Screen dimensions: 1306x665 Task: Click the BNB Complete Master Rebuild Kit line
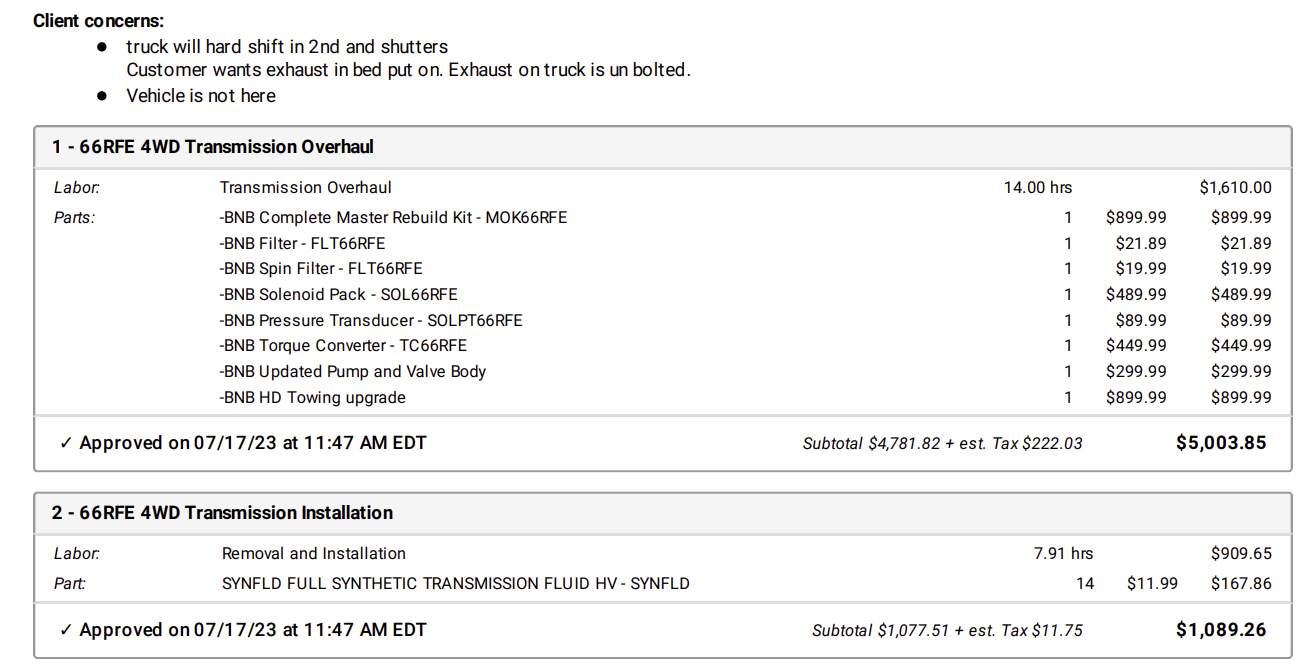point(394,217)
